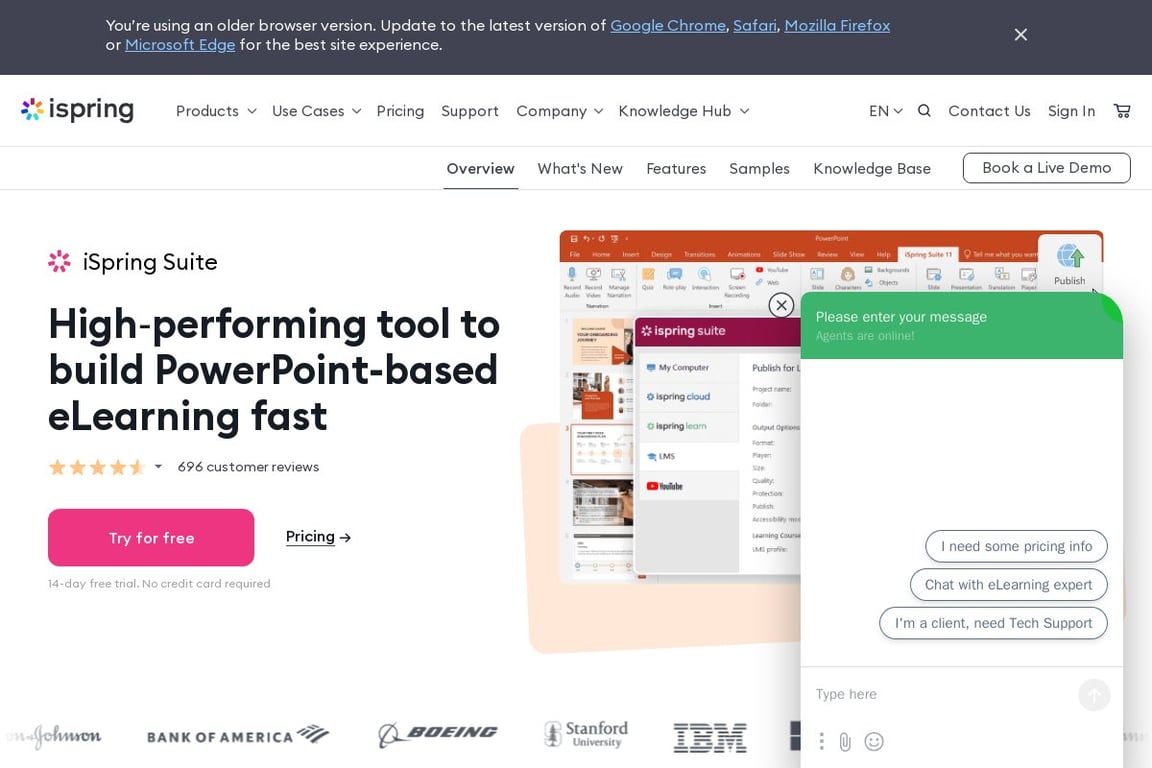This screenshot has height=768, width=1152.
Task: Focus the 'Type here' chat input
Action: click(x=940, y=695)
